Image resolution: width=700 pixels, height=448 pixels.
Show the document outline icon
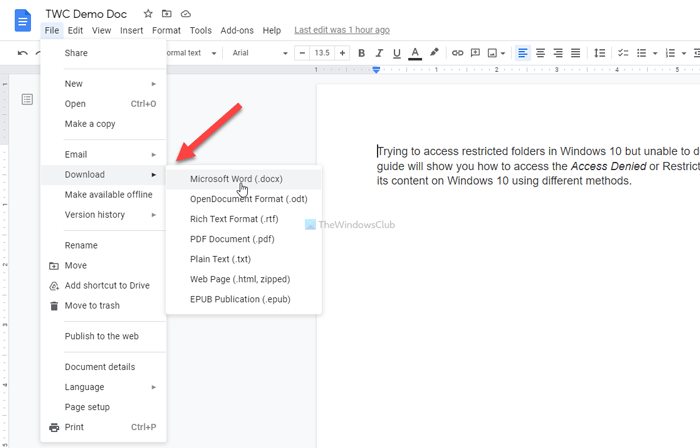27,99
